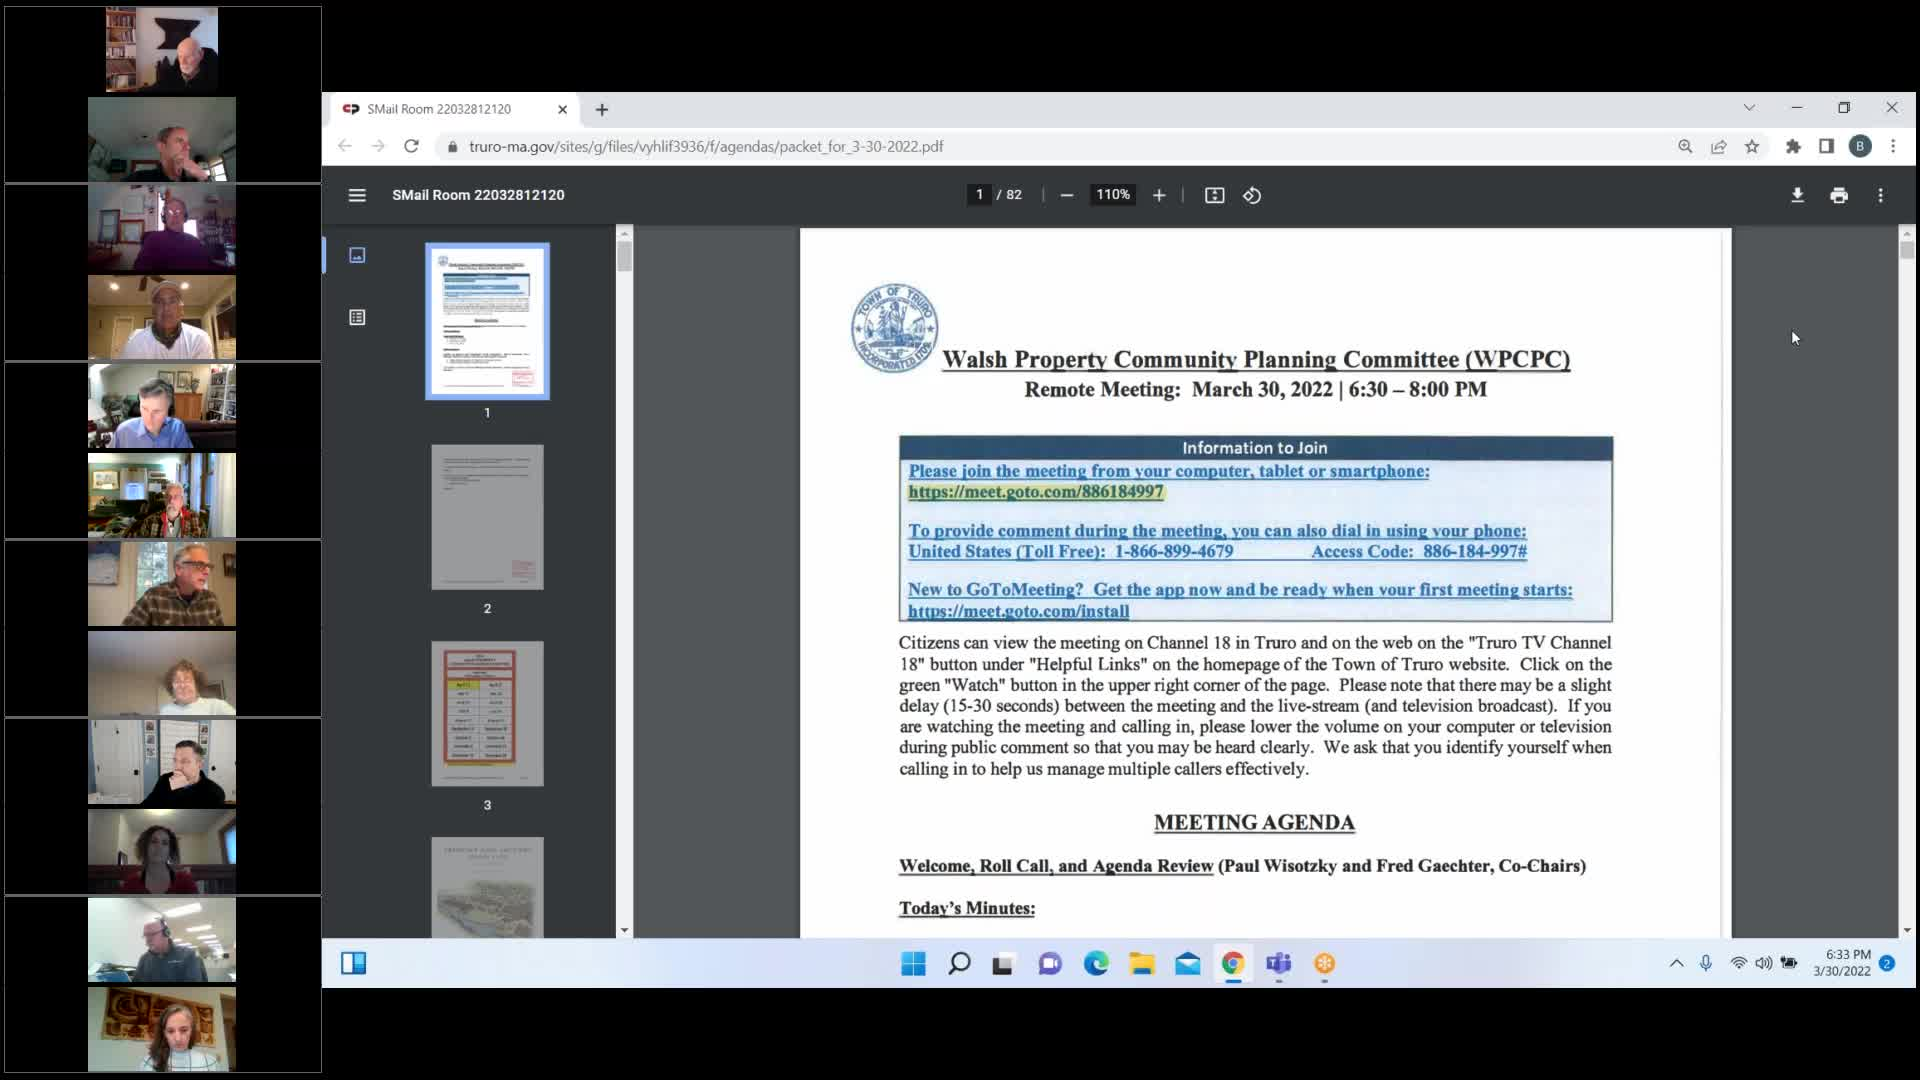The image size is (1920, 1080).
Task: Open the Extensions puzzle icon
Action: pos(1793,146)
